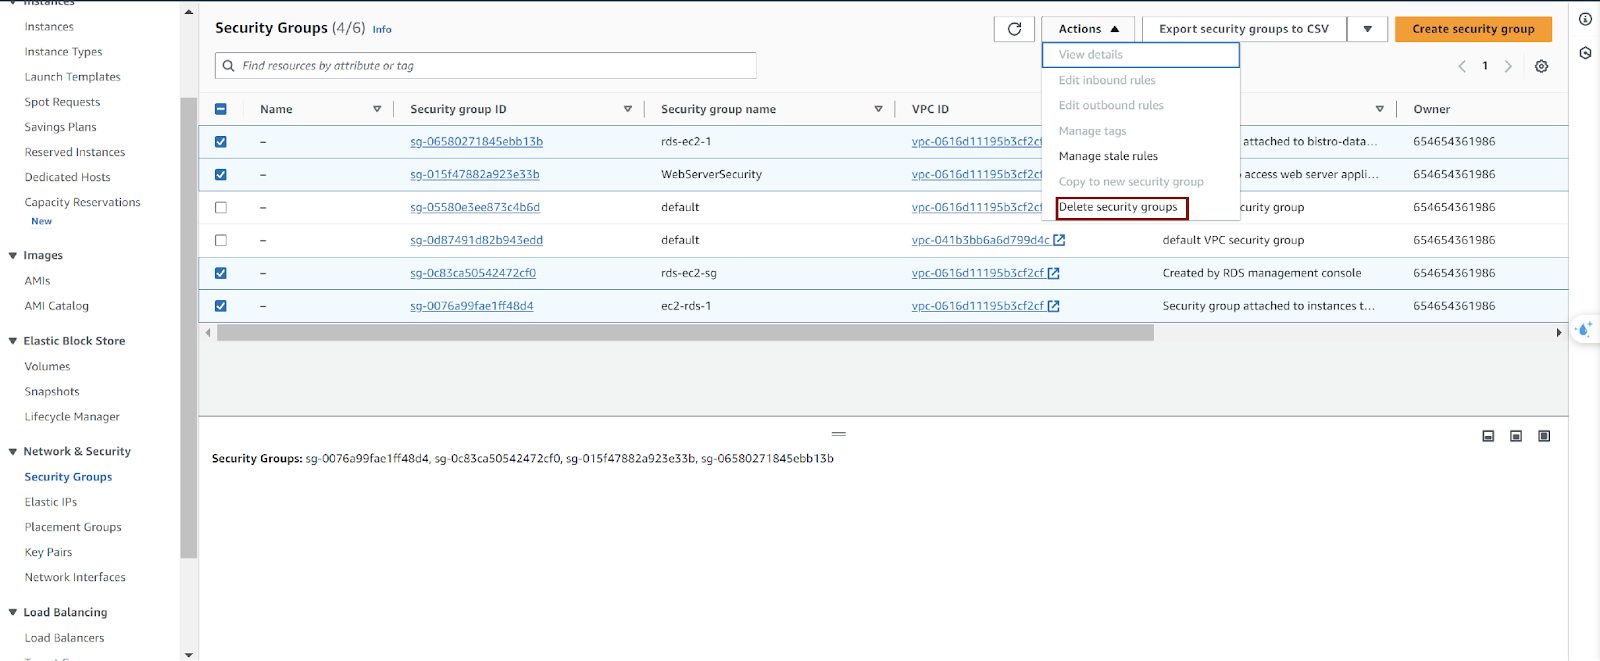Open table preferences gear icon
Screen dimensions: 1600x661
(x=1541, y=66)
